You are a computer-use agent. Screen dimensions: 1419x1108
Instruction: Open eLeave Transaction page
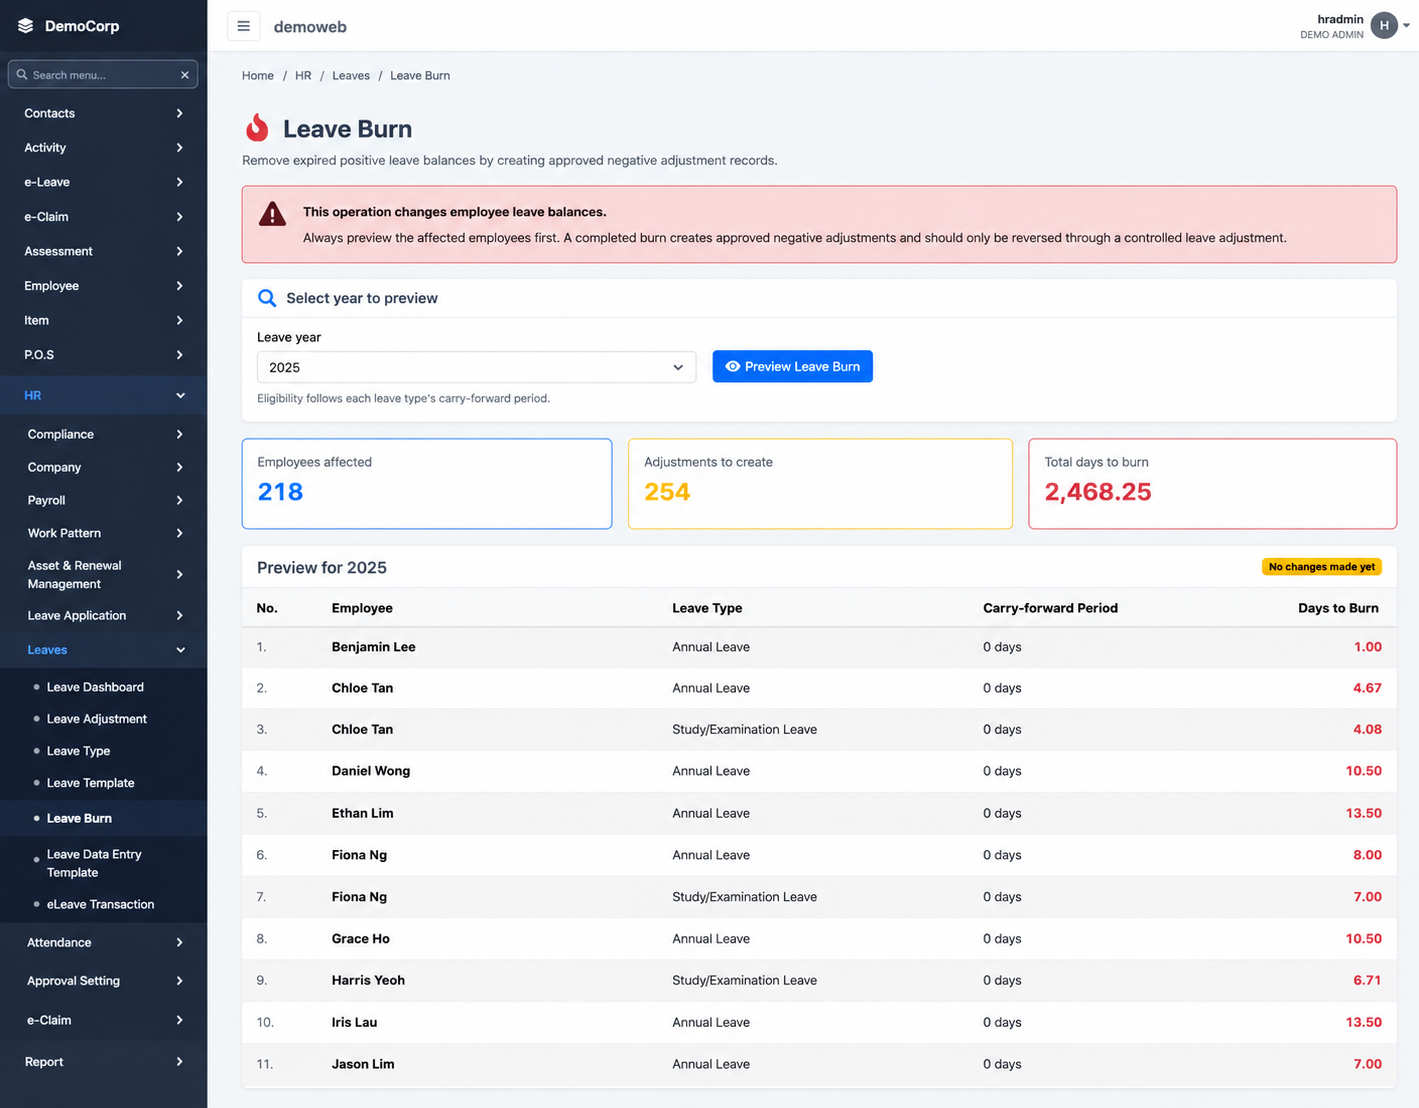click(100, 904)
